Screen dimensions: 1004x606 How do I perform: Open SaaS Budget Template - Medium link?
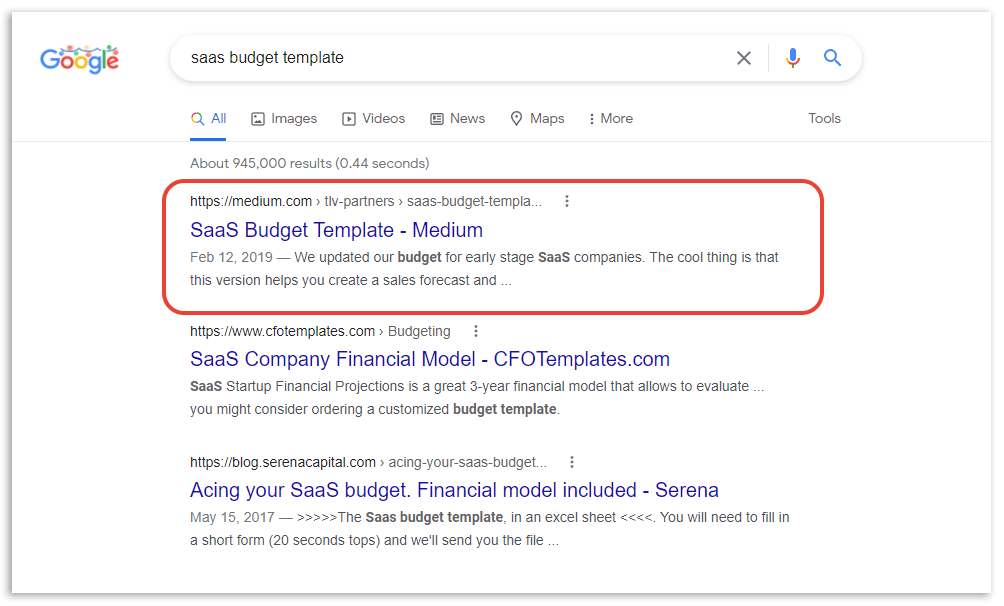(336, 230)
